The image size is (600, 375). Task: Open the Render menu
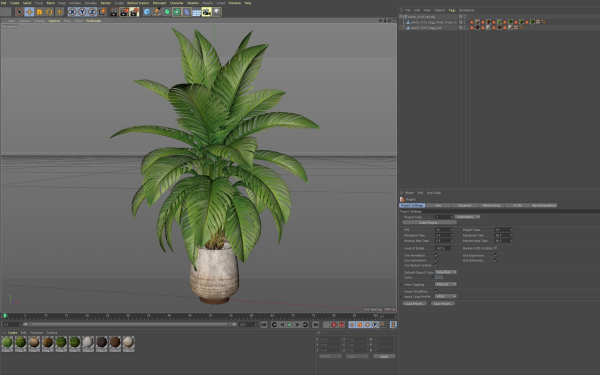point(106,3)
